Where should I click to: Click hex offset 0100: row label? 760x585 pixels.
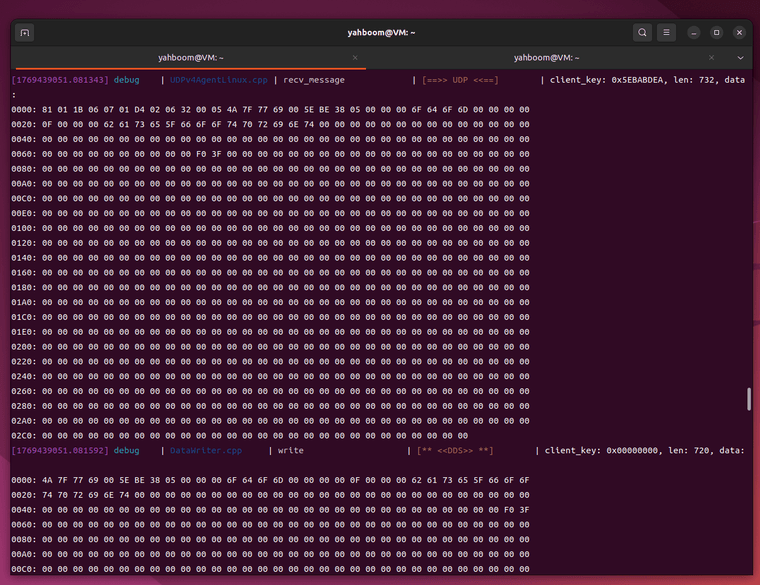[24, 228]
